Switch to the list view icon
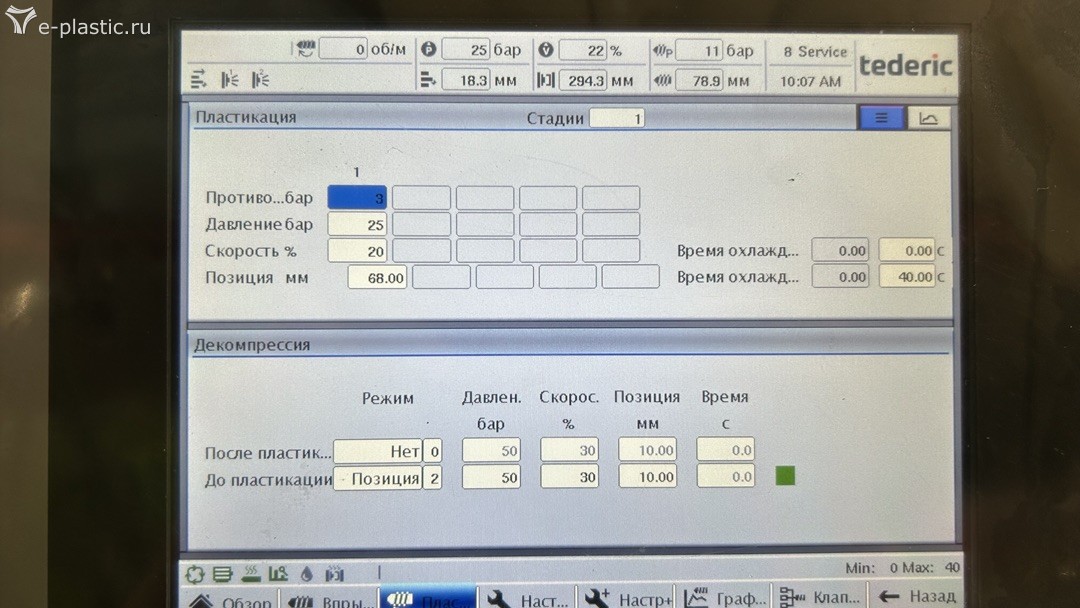Image resolution: width=1080 pixels, height=608 pixels. point(881,118)
